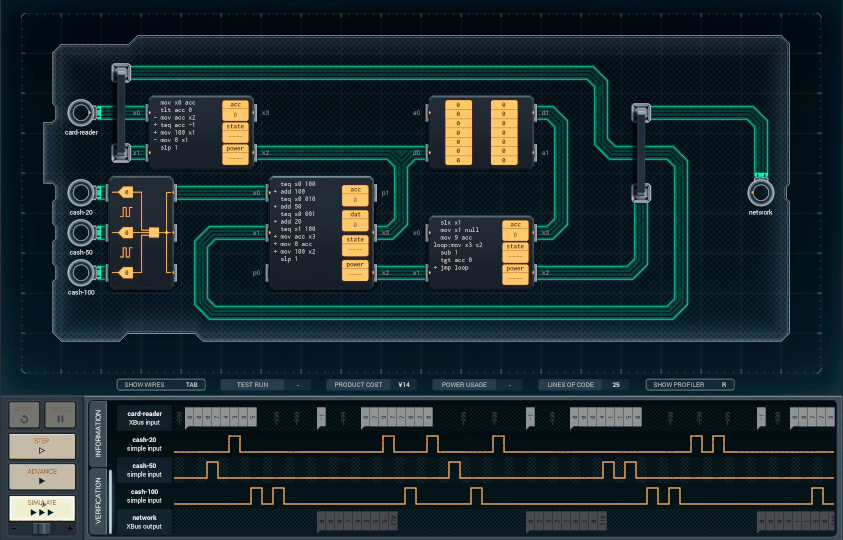The width and height of the screenshot is (843, 540).
Task: Click the orange junction square in the input expander
Action: click(154, 232)
